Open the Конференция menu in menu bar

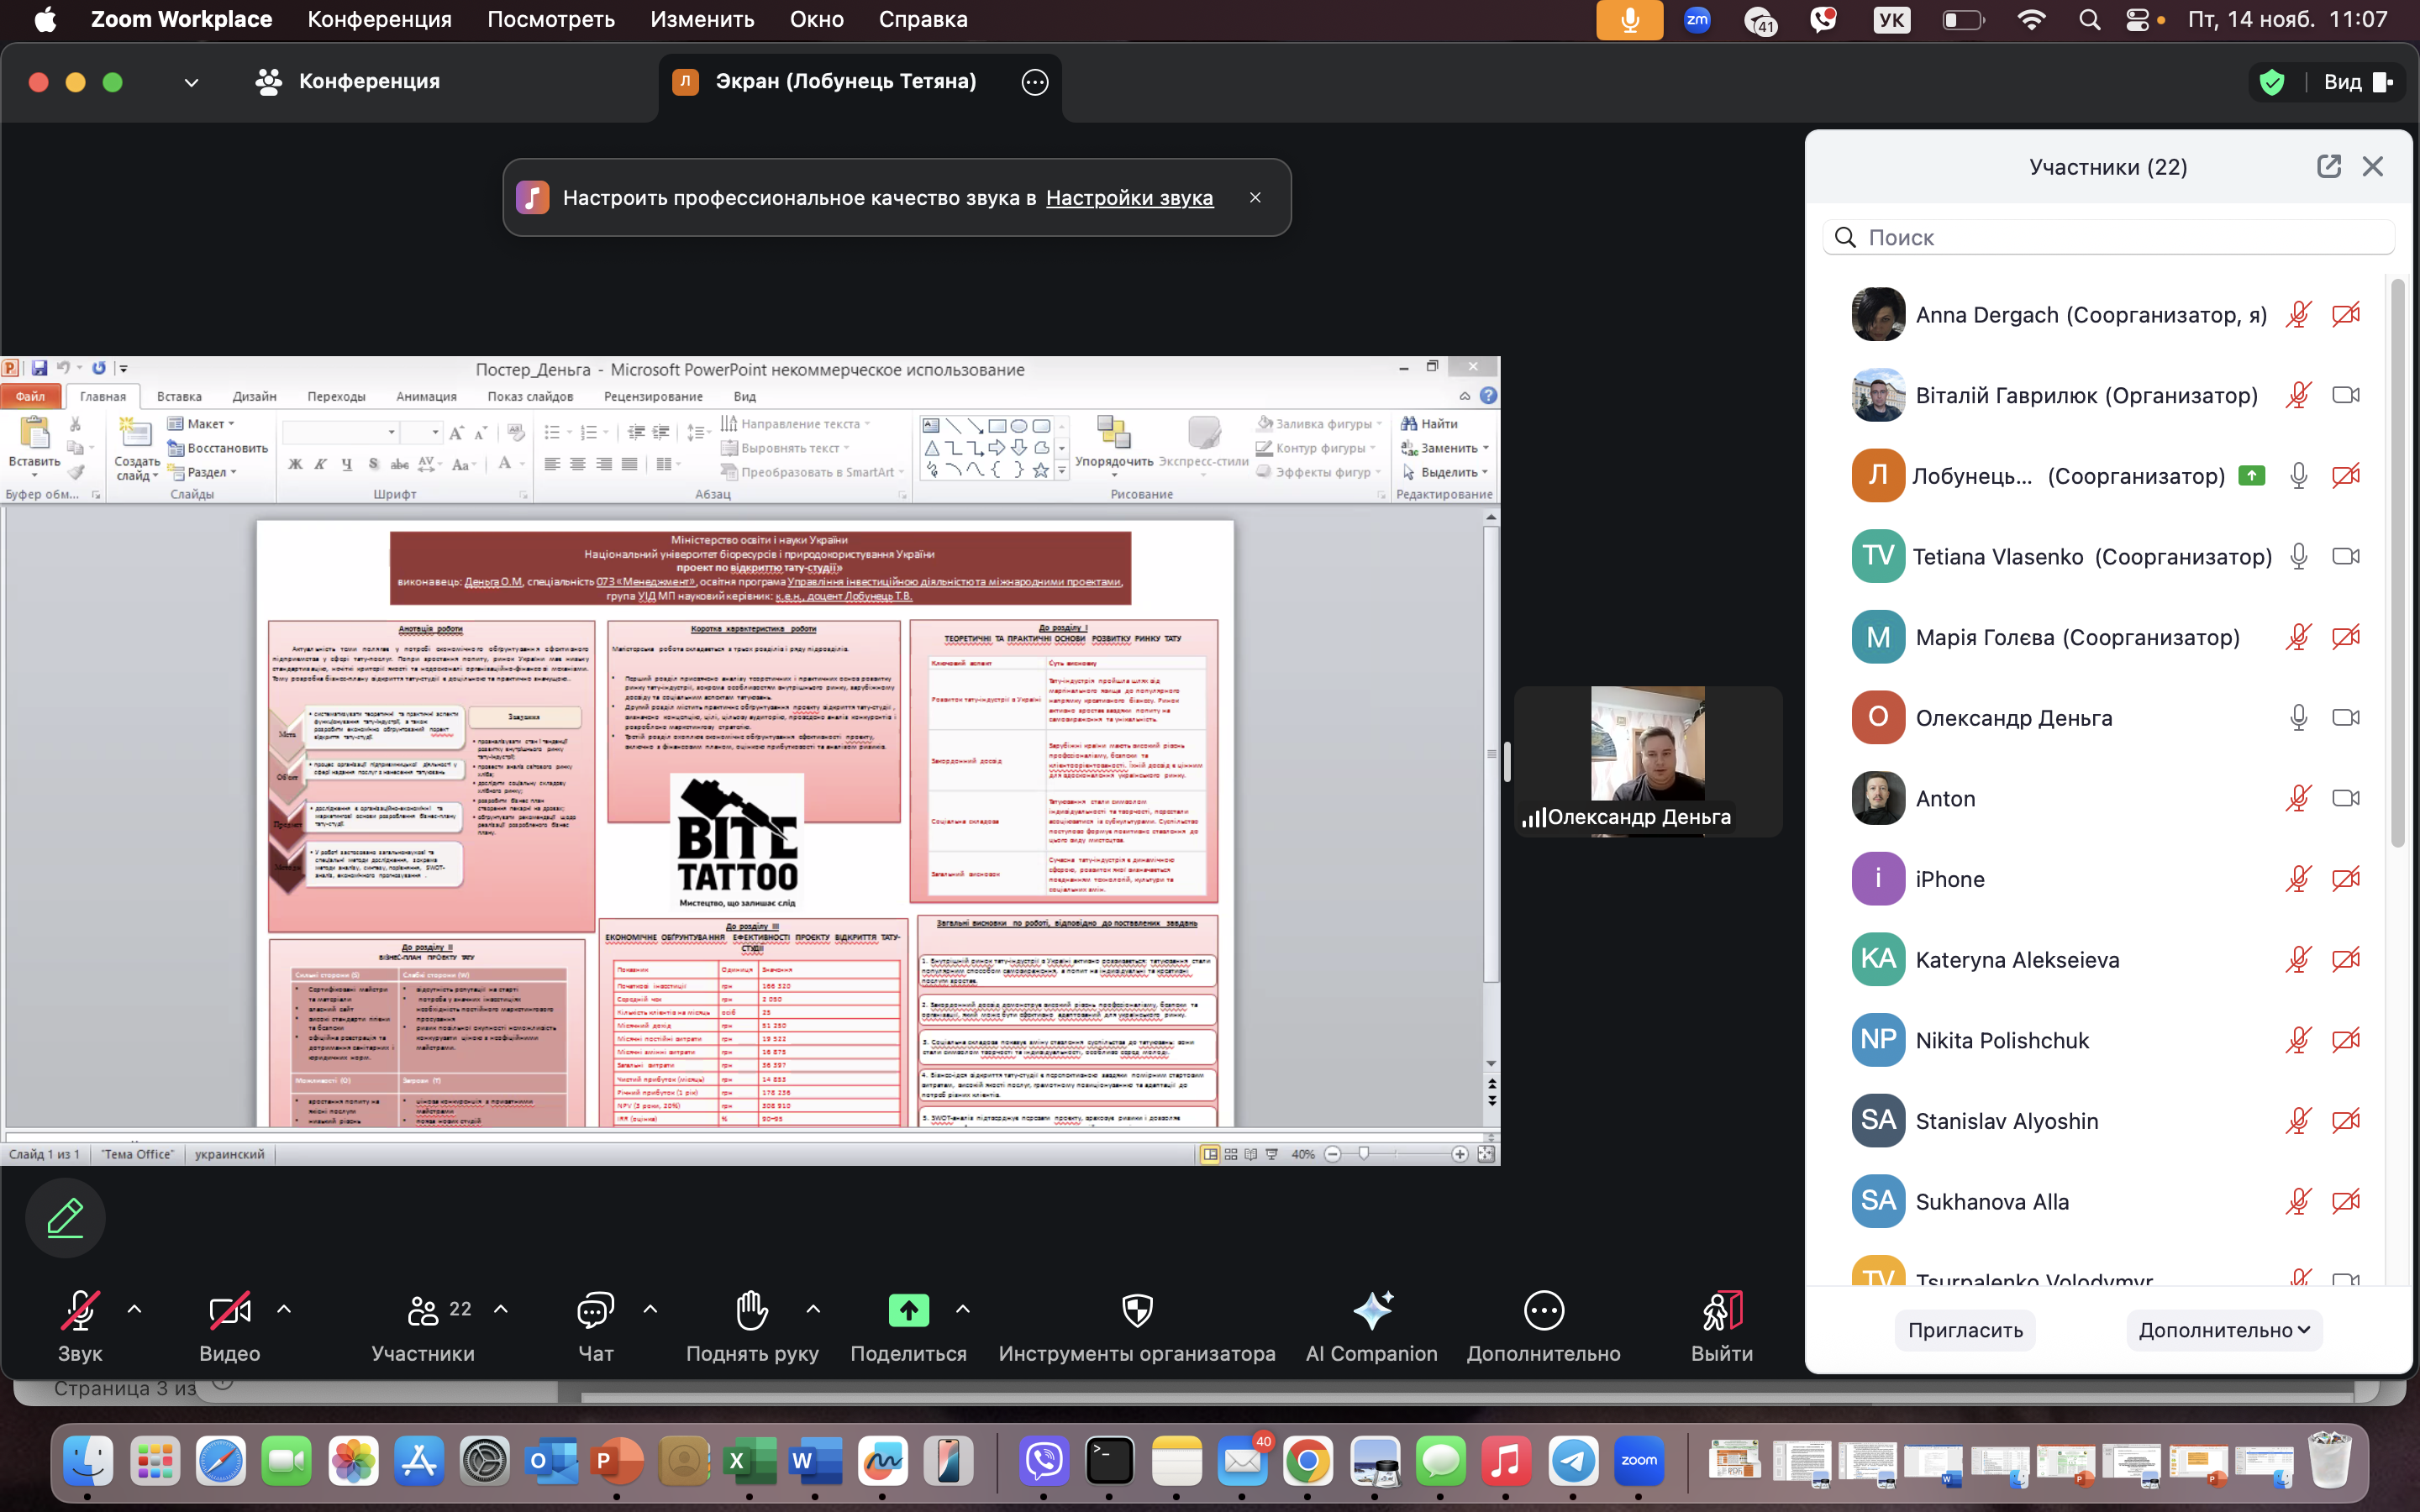point(379,19)
